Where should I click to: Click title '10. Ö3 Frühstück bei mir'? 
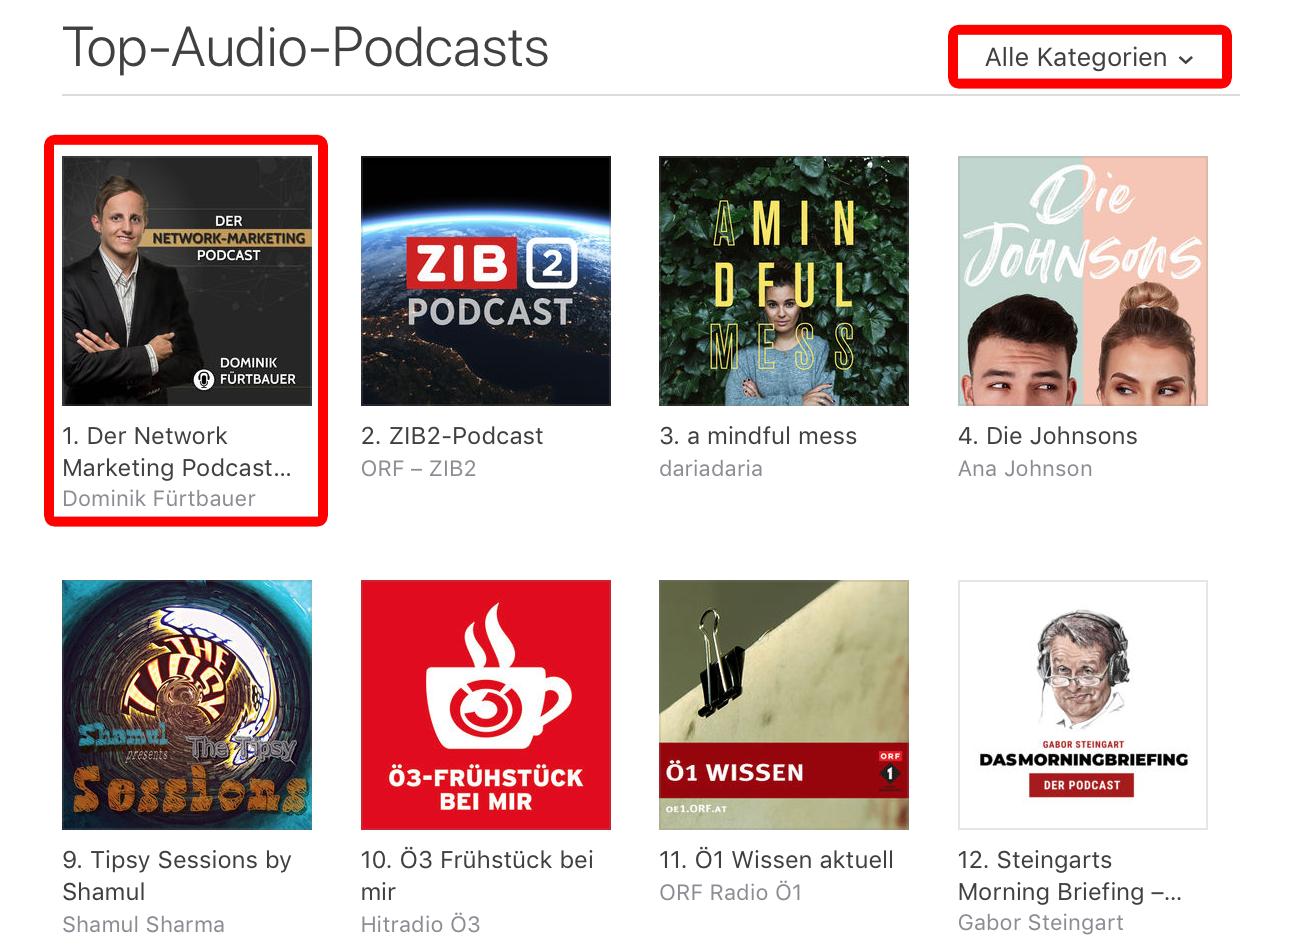477,876
